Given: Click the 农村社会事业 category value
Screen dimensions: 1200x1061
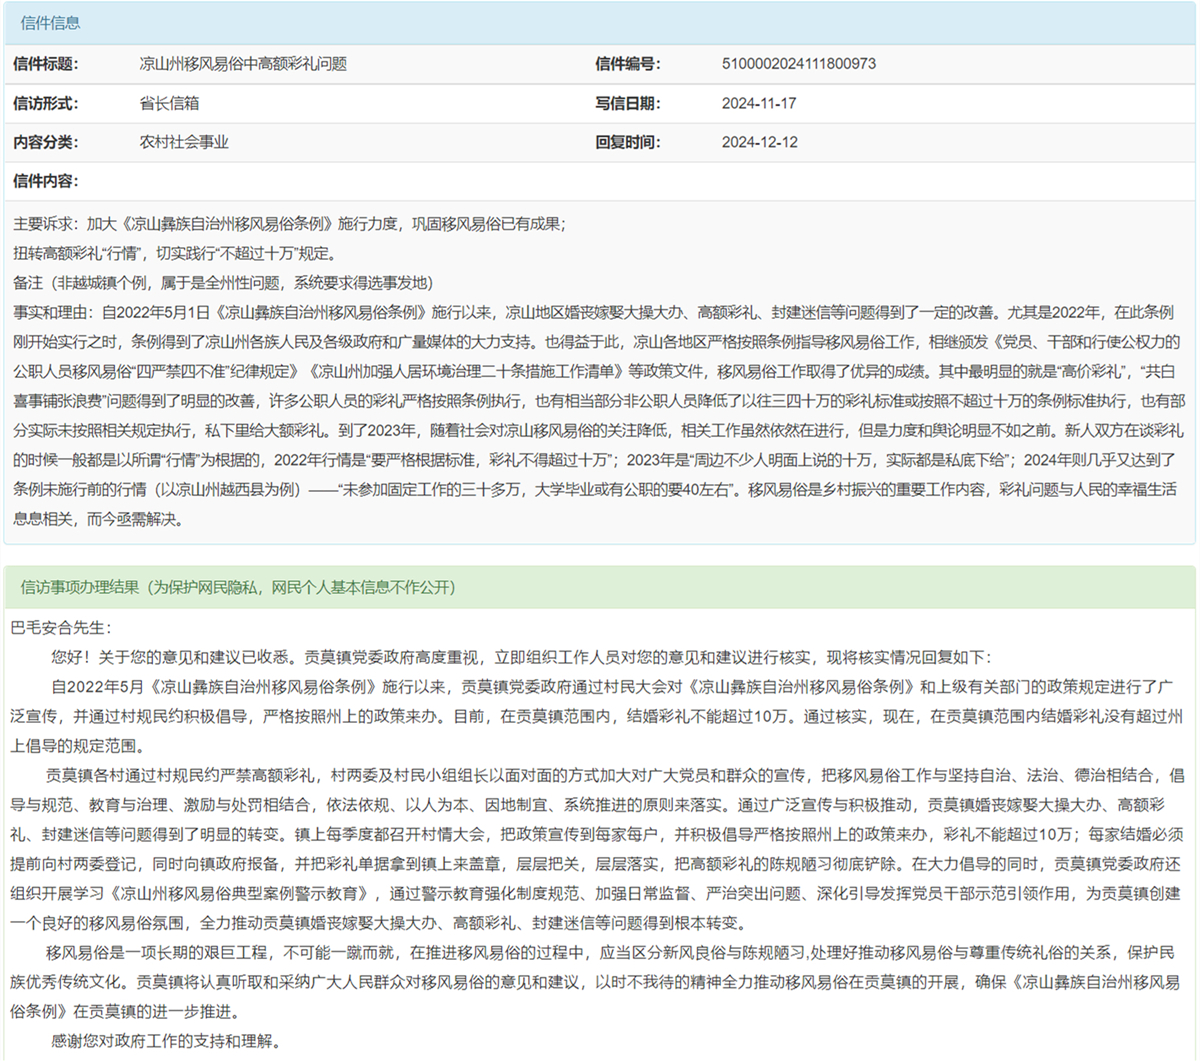Looking at the screenshot, I should tap(184, 142).
